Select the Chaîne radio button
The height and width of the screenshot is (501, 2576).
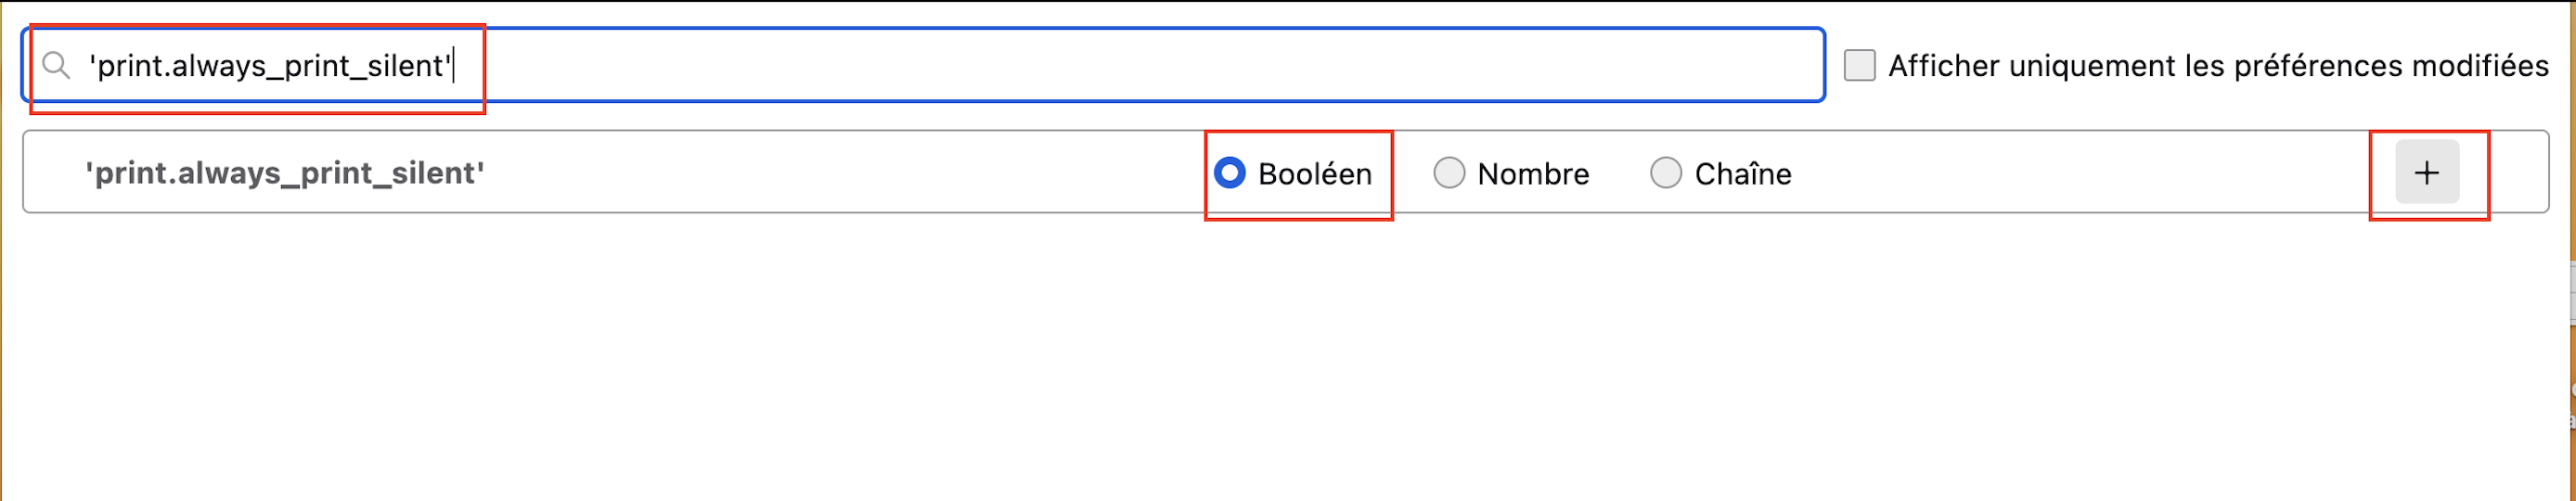[1665, 173]
